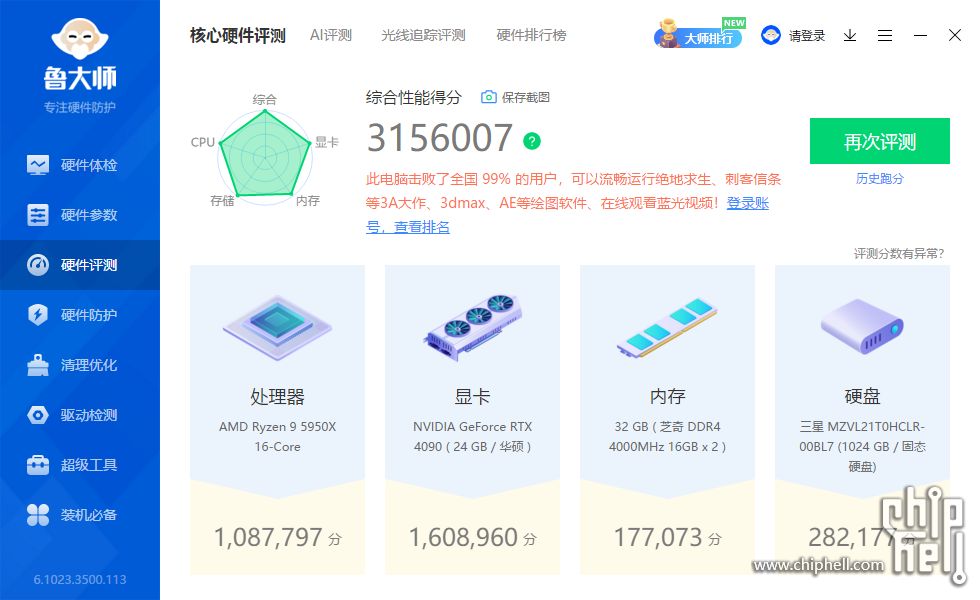
Task: Click the camera icon beside 保存截图
Action: [x=489, y=97]
